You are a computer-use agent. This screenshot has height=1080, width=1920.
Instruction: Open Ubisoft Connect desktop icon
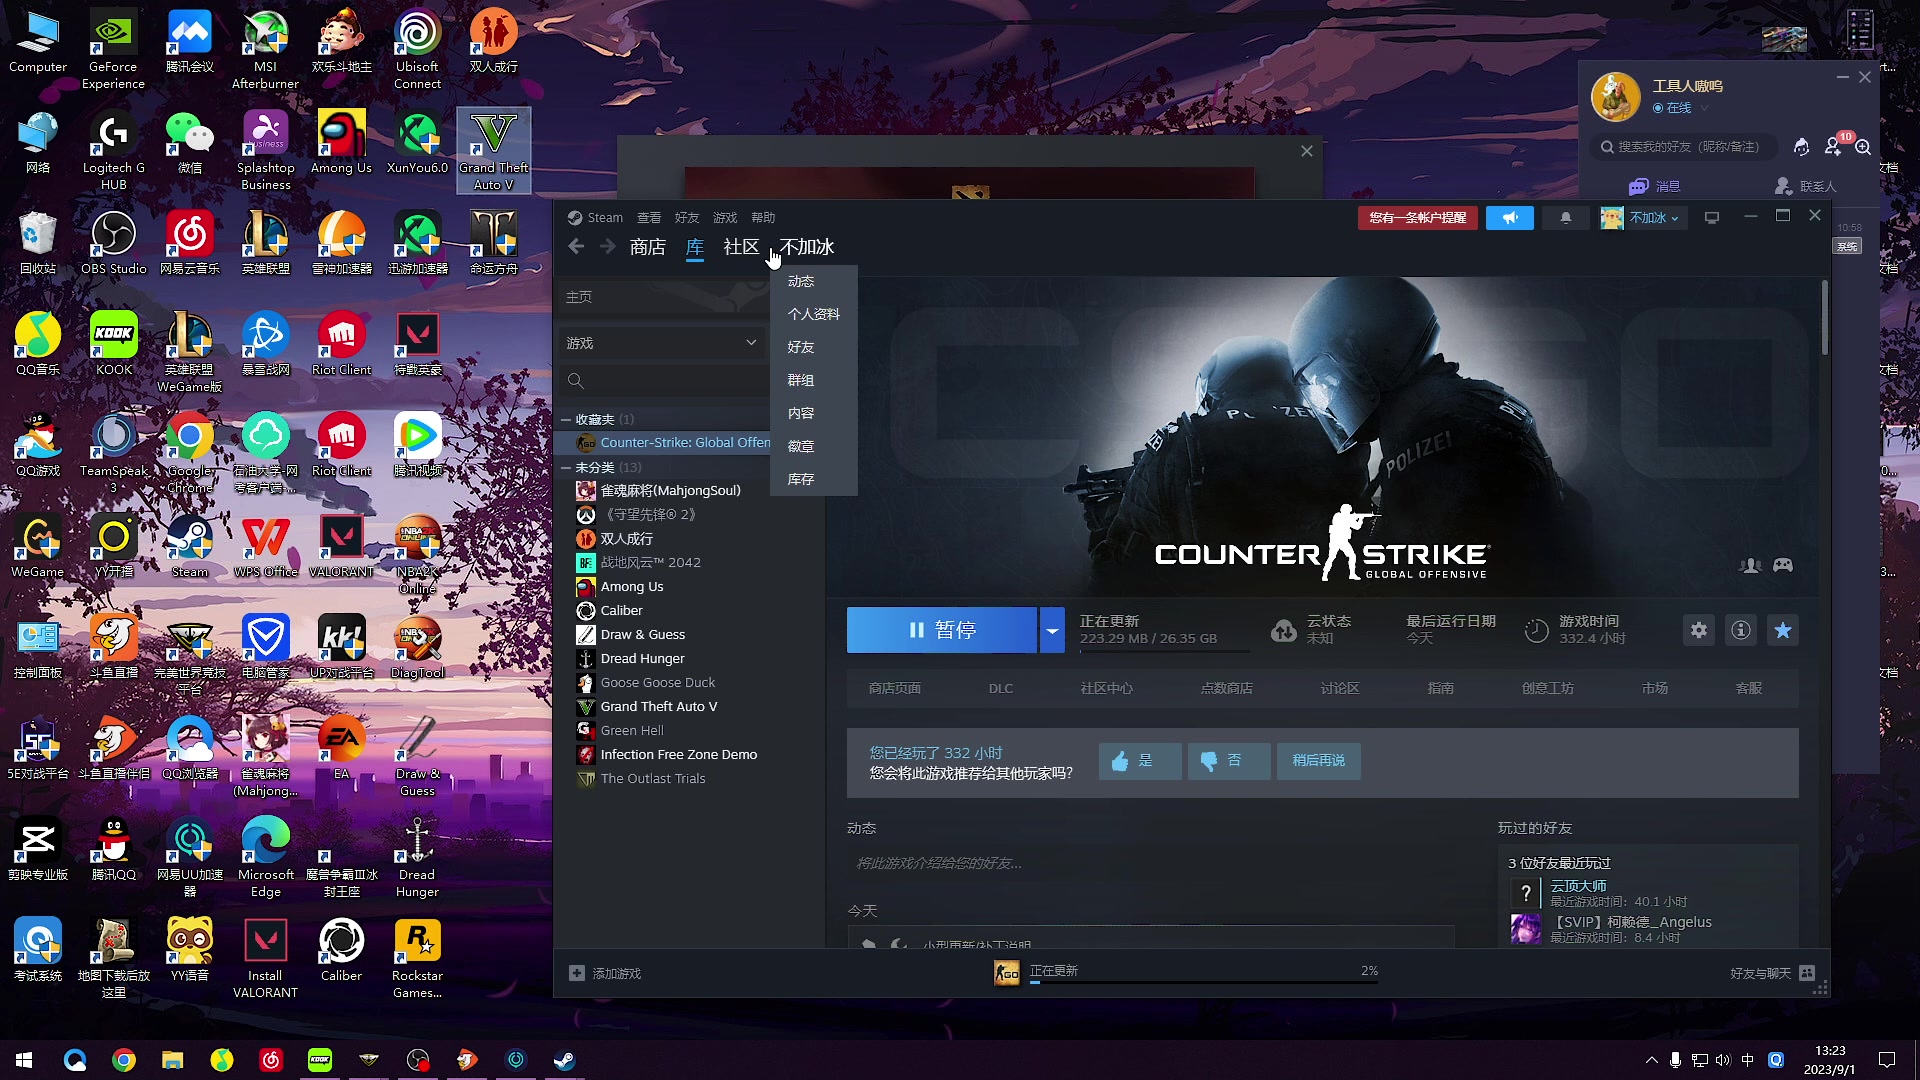417,50
